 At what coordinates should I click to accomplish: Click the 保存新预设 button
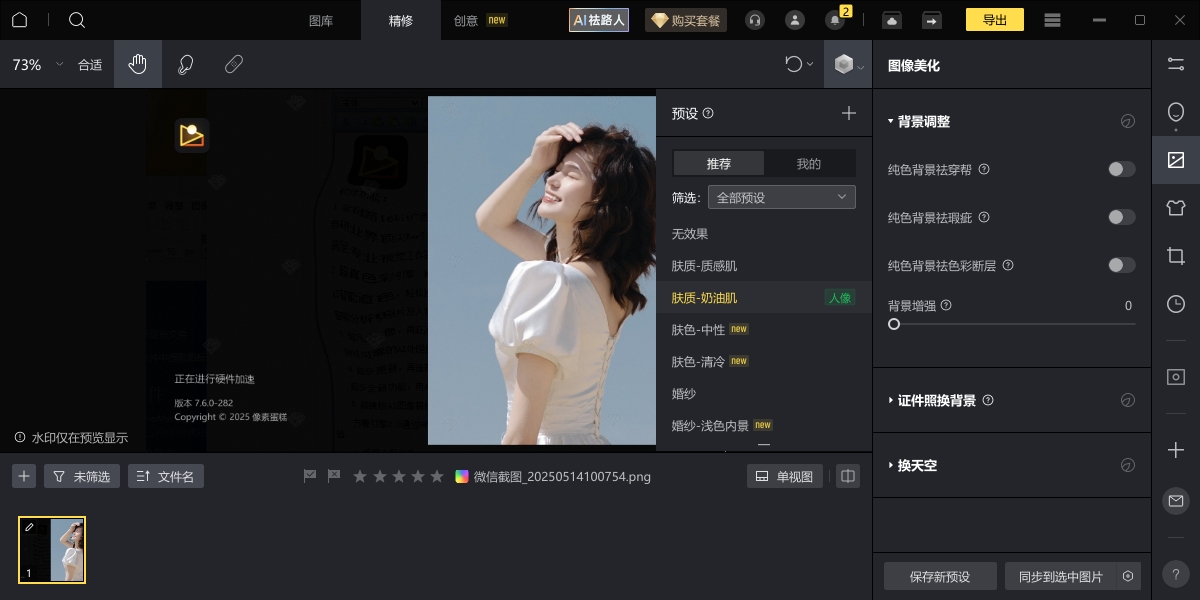[939, 576]
